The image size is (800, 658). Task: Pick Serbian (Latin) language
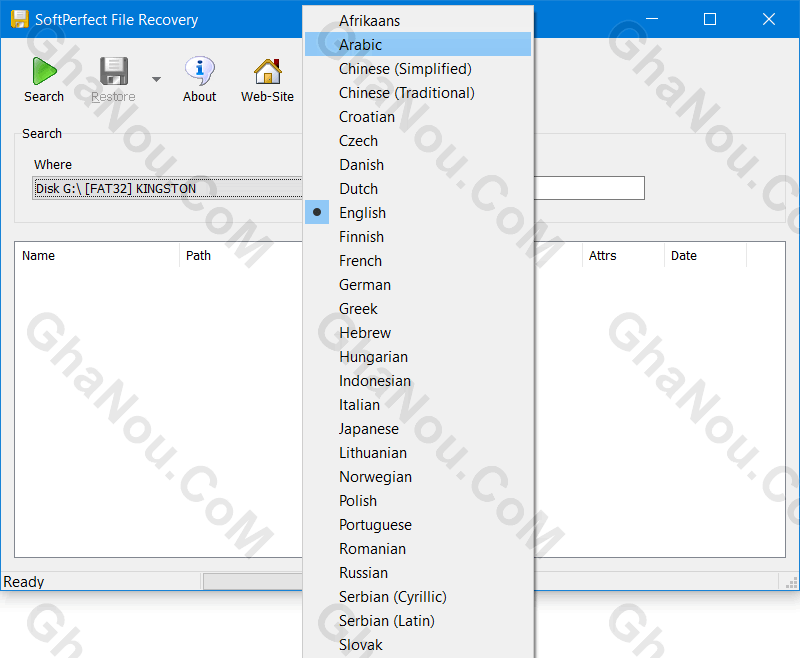418,620
